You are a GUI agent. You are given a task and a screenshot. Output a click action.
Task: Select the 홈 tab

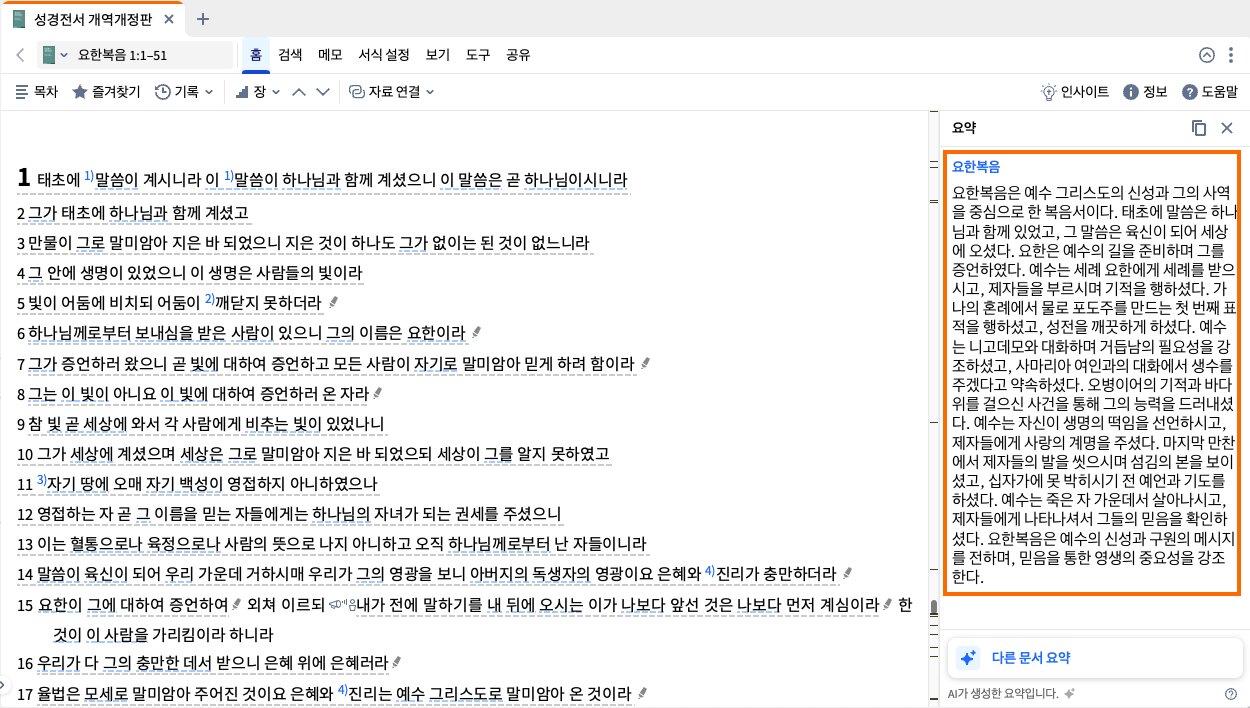click(256, 55)
